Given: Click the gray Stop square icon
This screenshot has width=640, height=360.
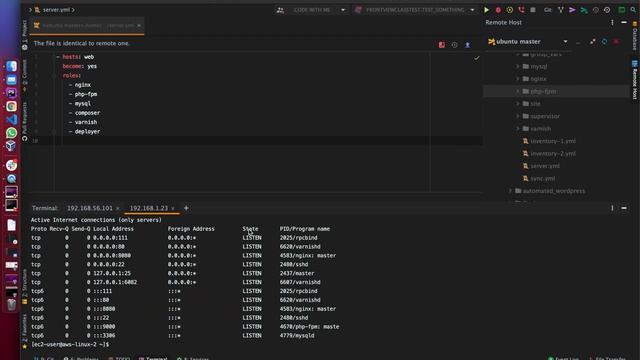Looking at the screenshot, I should point(533,10).
